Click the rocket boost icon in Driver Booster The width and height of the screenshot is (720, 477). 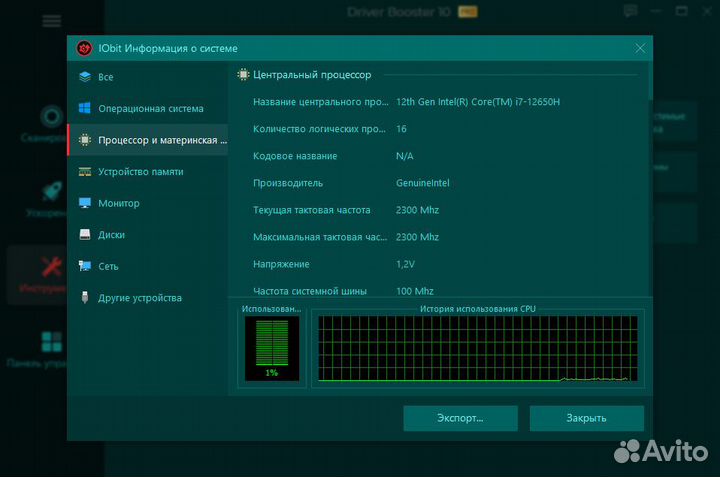[x=51, y=191]
